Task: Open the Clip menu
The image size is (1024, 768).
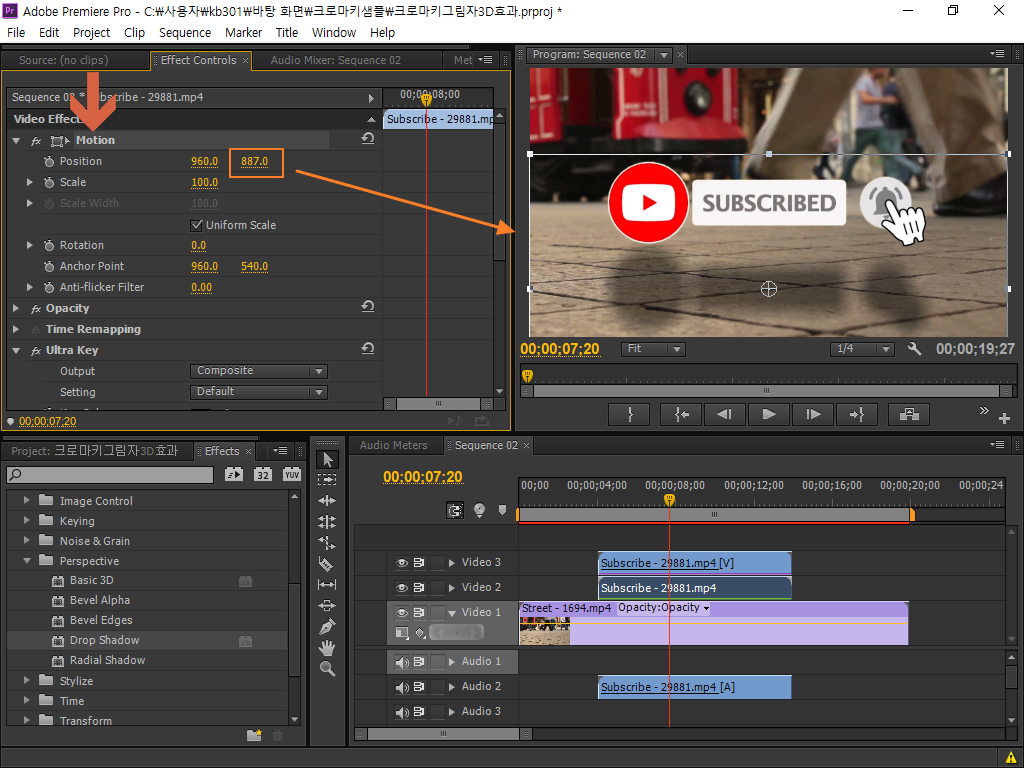Action: 135,33
